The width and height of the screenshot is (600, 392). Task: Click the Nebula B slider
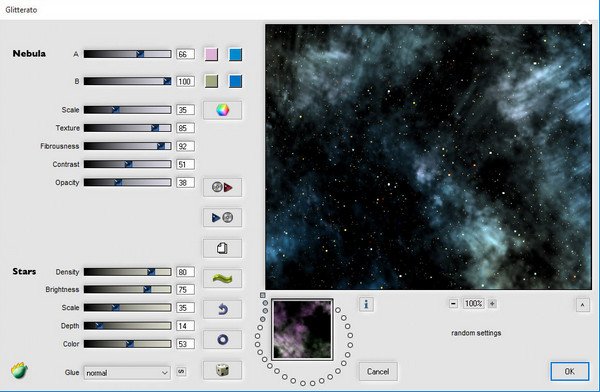(x=127, y=81)
